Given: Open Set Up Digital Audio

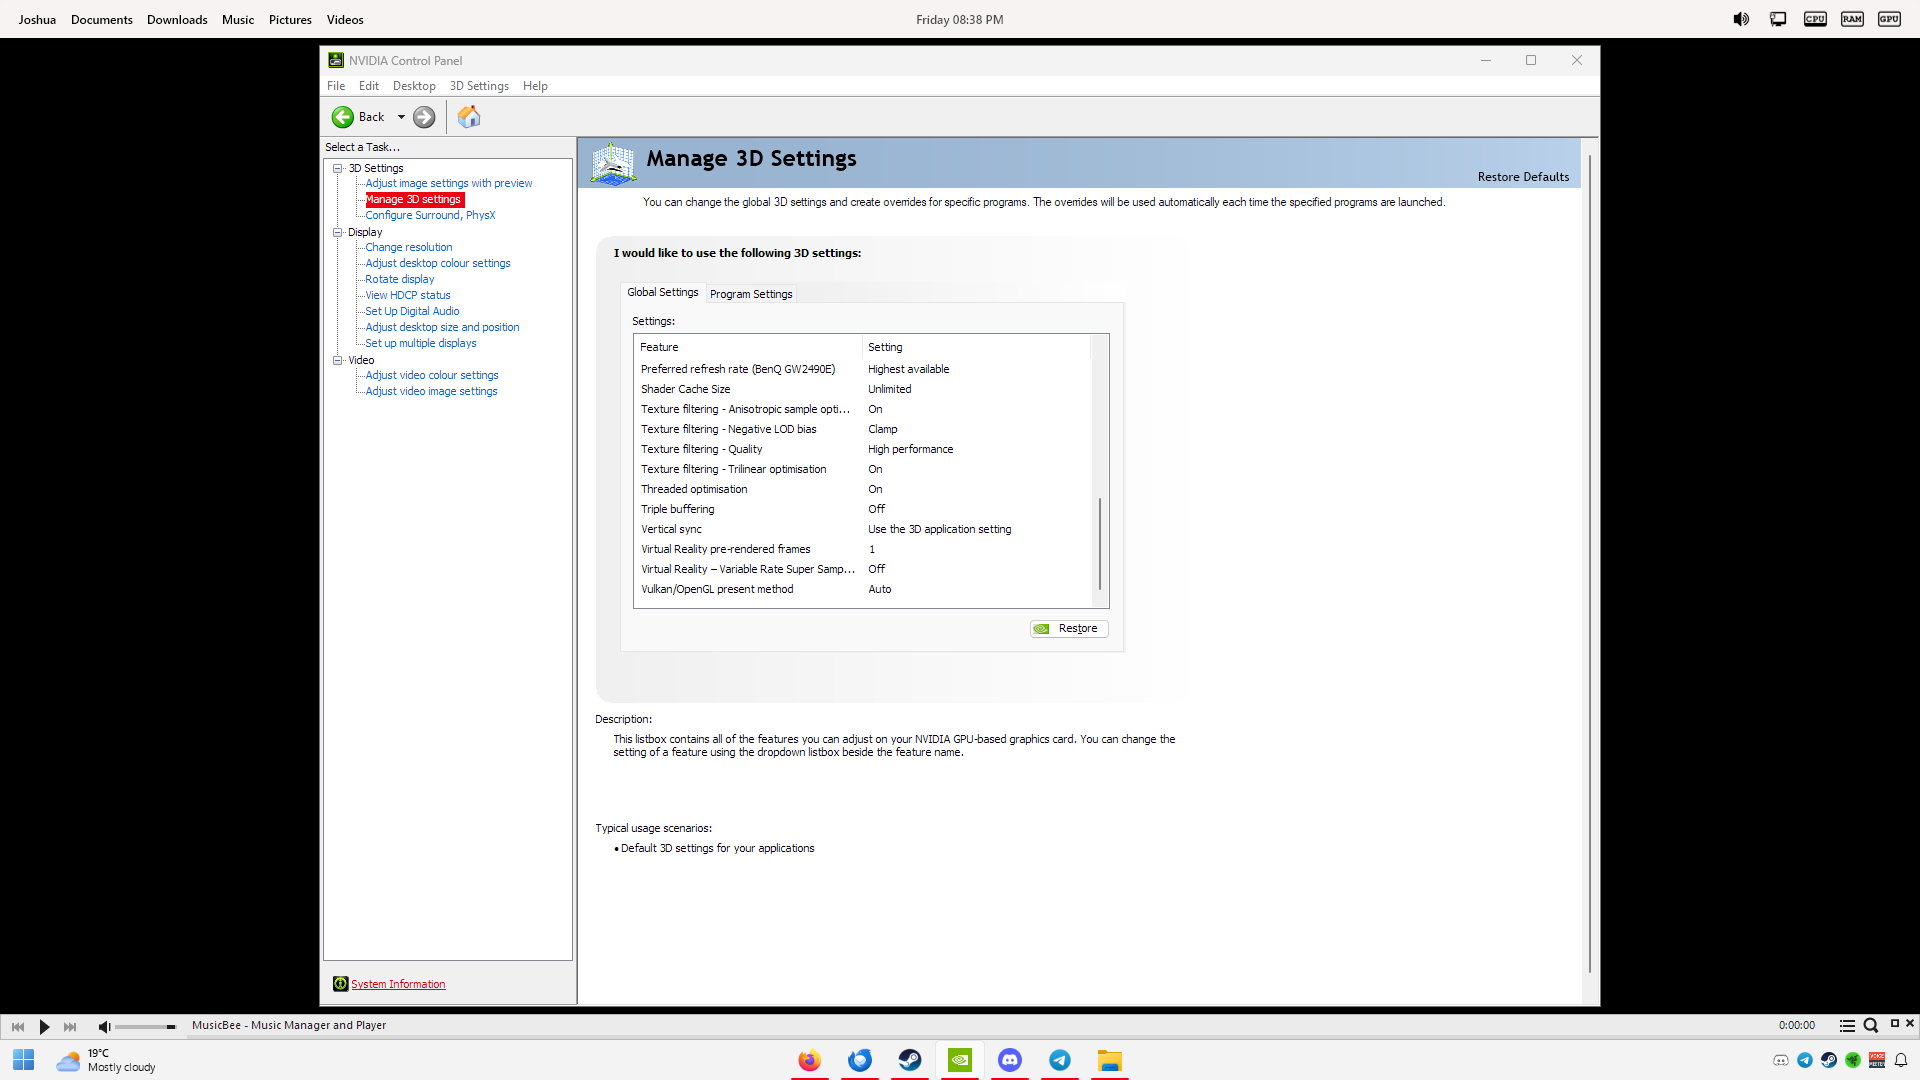Looking at the screenshot, I should point(412,311).
